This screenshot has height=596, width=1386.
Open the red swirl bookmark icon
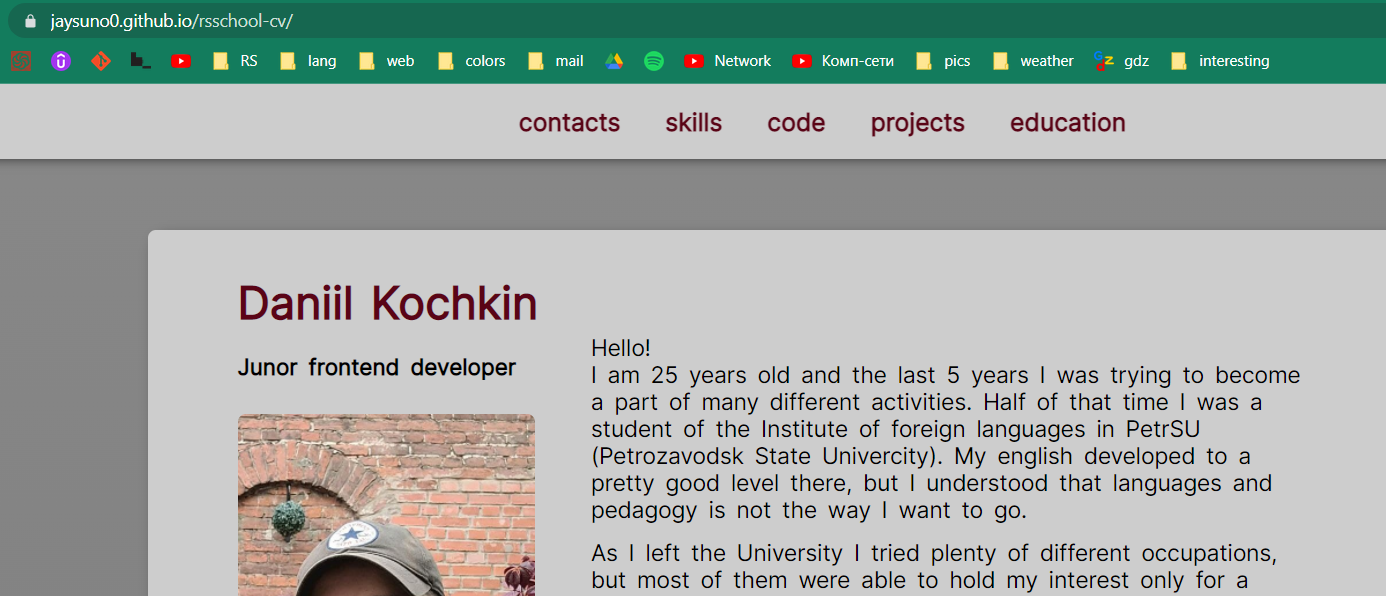pyautogui.click(x=22, y=61)
